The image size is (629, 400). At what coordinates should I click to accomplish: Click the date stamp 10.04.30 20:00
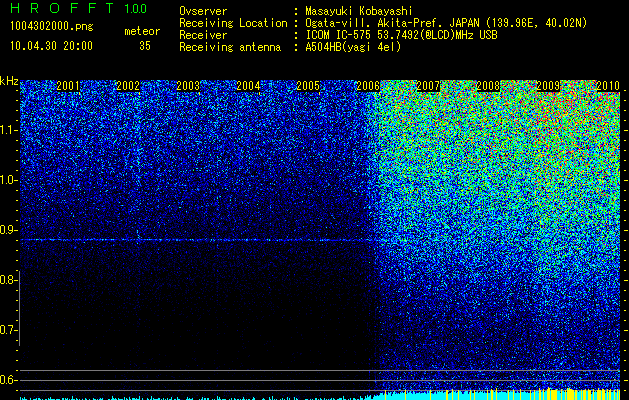coord(51,46)
